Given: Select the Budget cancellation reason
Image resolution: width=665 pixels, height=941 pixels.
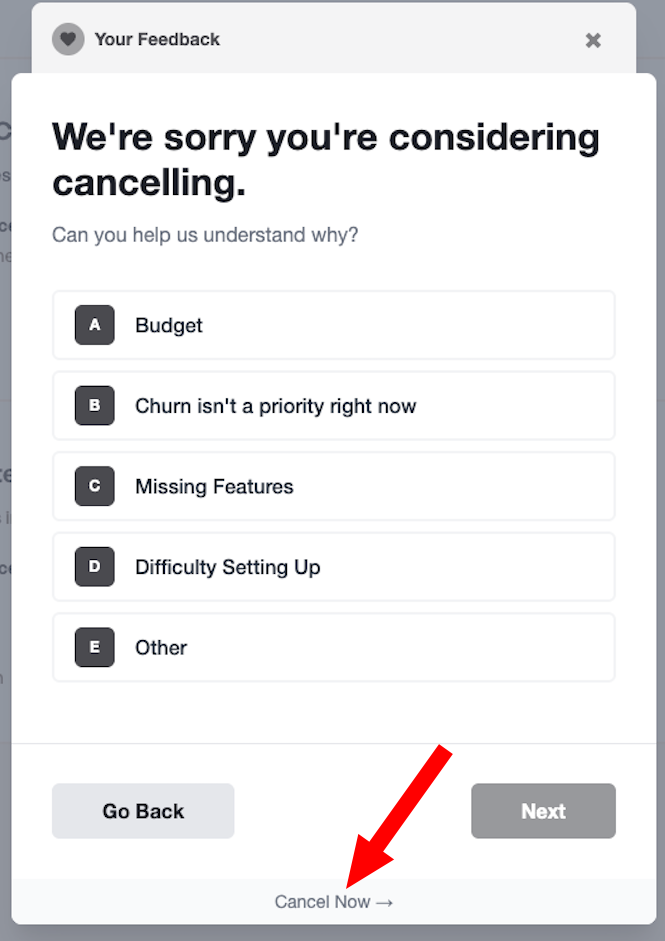Looking at the screenshot, I should (x=333, y=325).
